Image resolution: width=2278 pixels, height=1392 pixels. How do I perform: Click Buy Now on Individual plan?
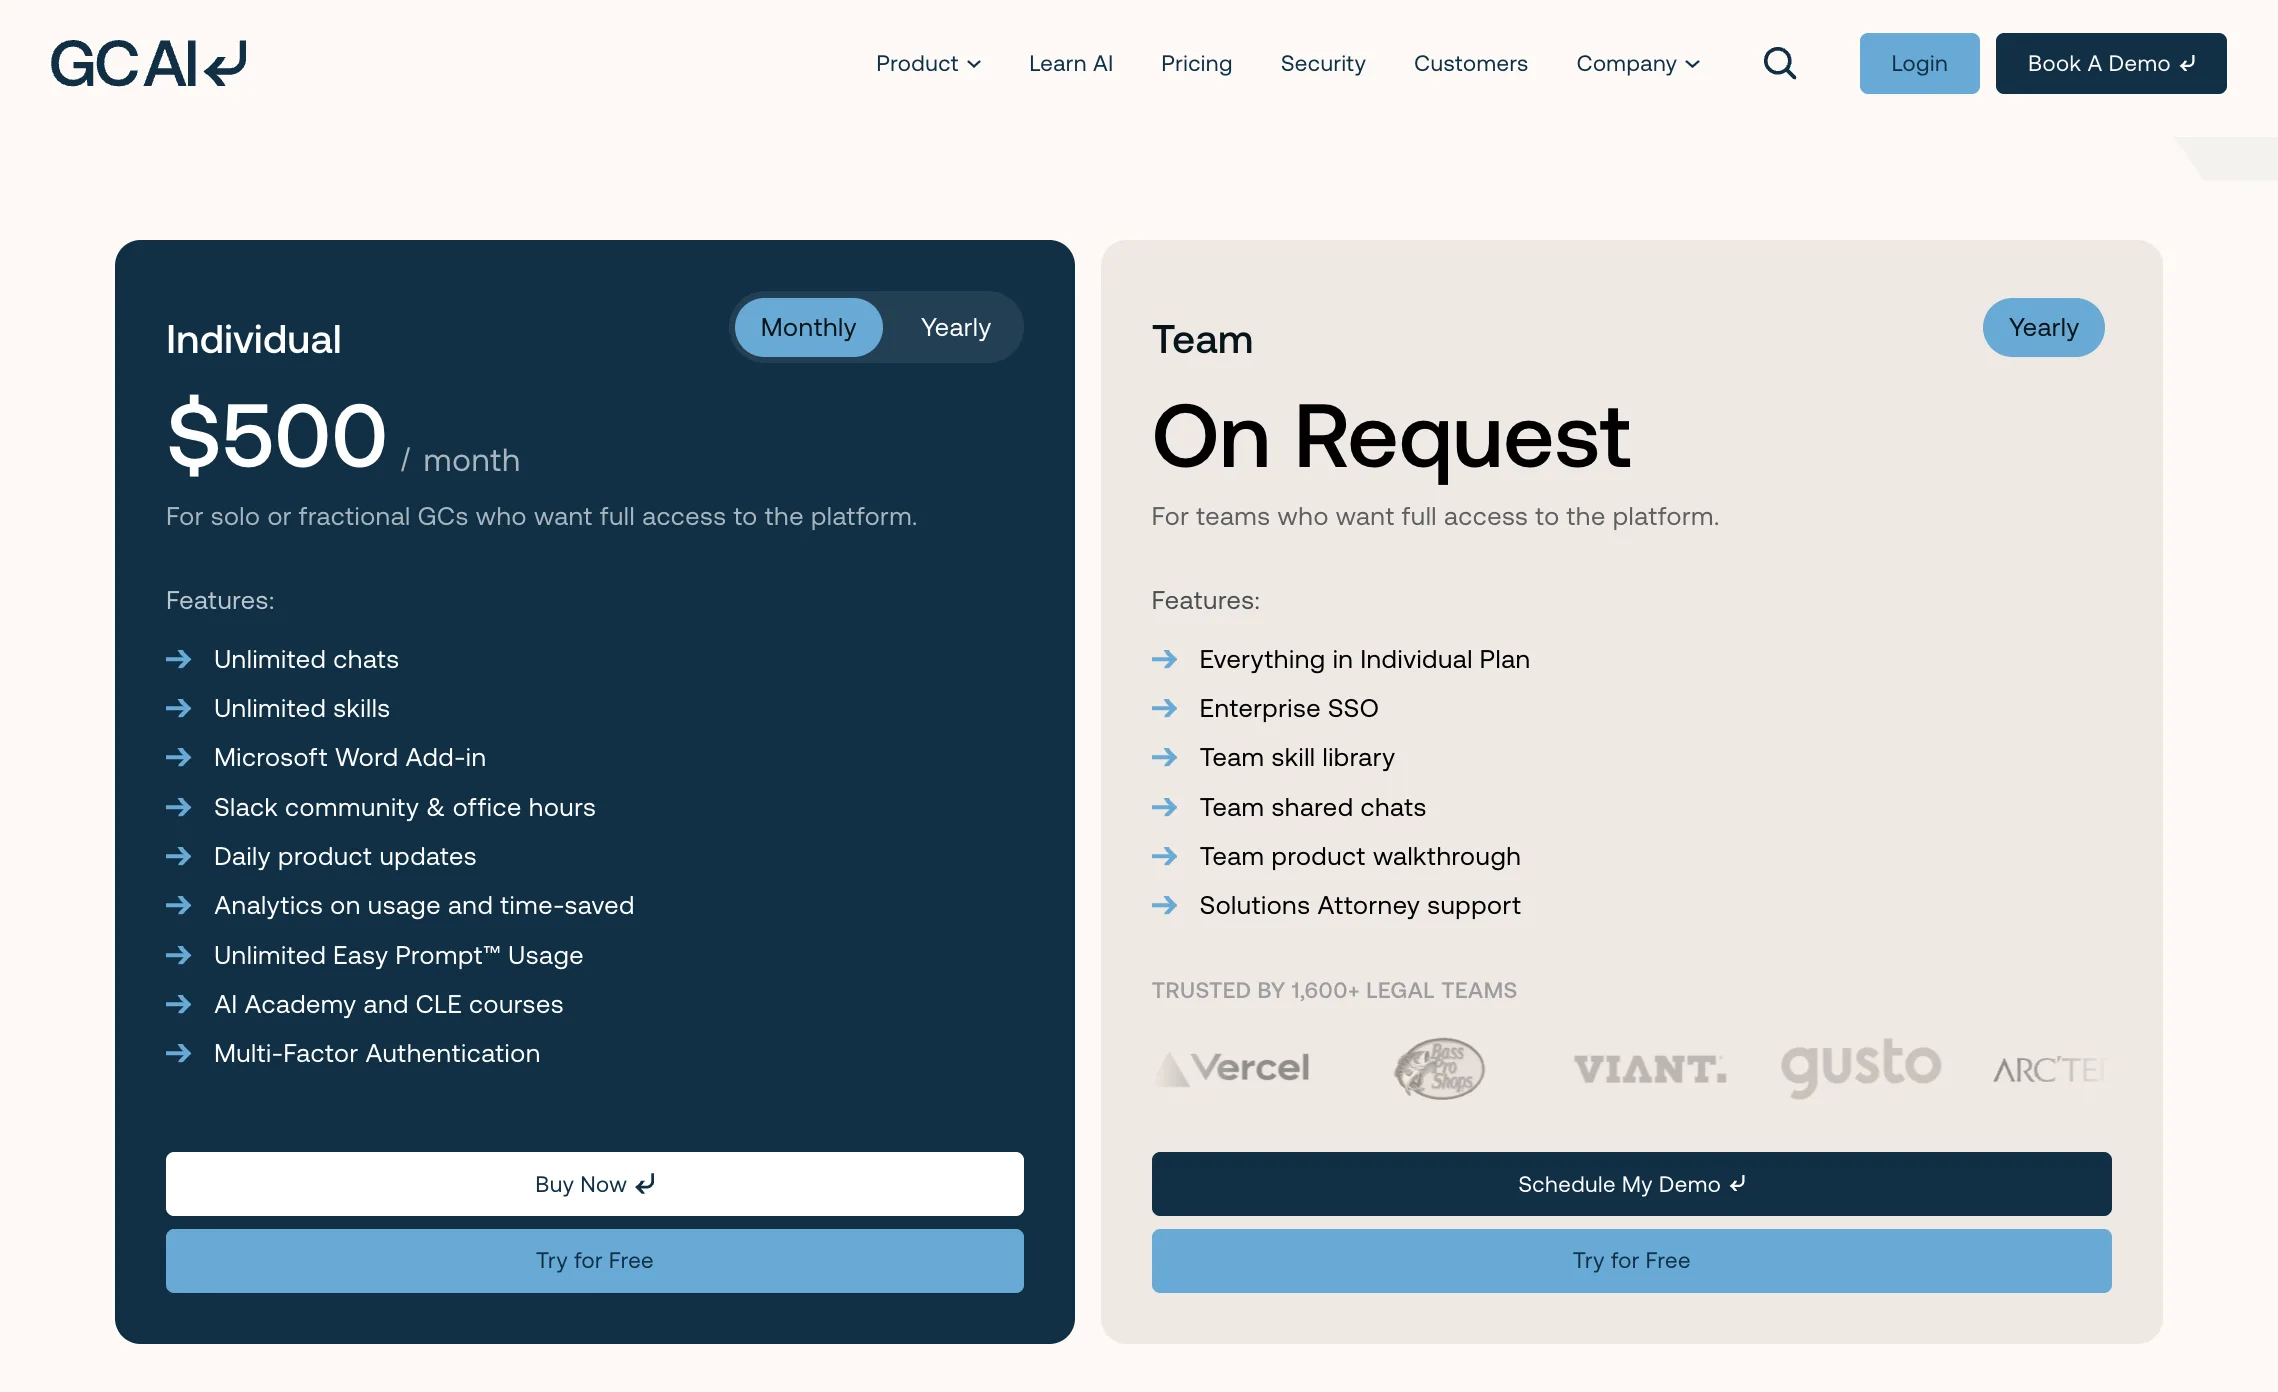pyautogui.click(x=594, y=1184)
